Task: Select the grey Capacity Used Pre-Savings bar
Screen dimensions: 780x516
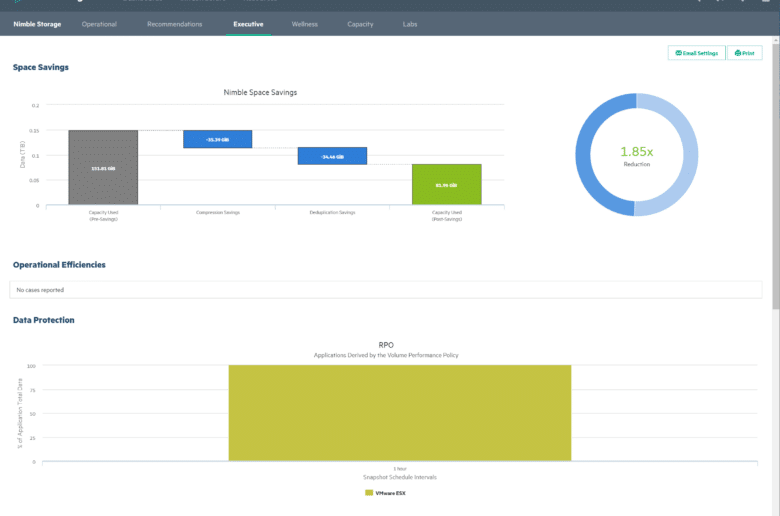Action: (103, 167)
